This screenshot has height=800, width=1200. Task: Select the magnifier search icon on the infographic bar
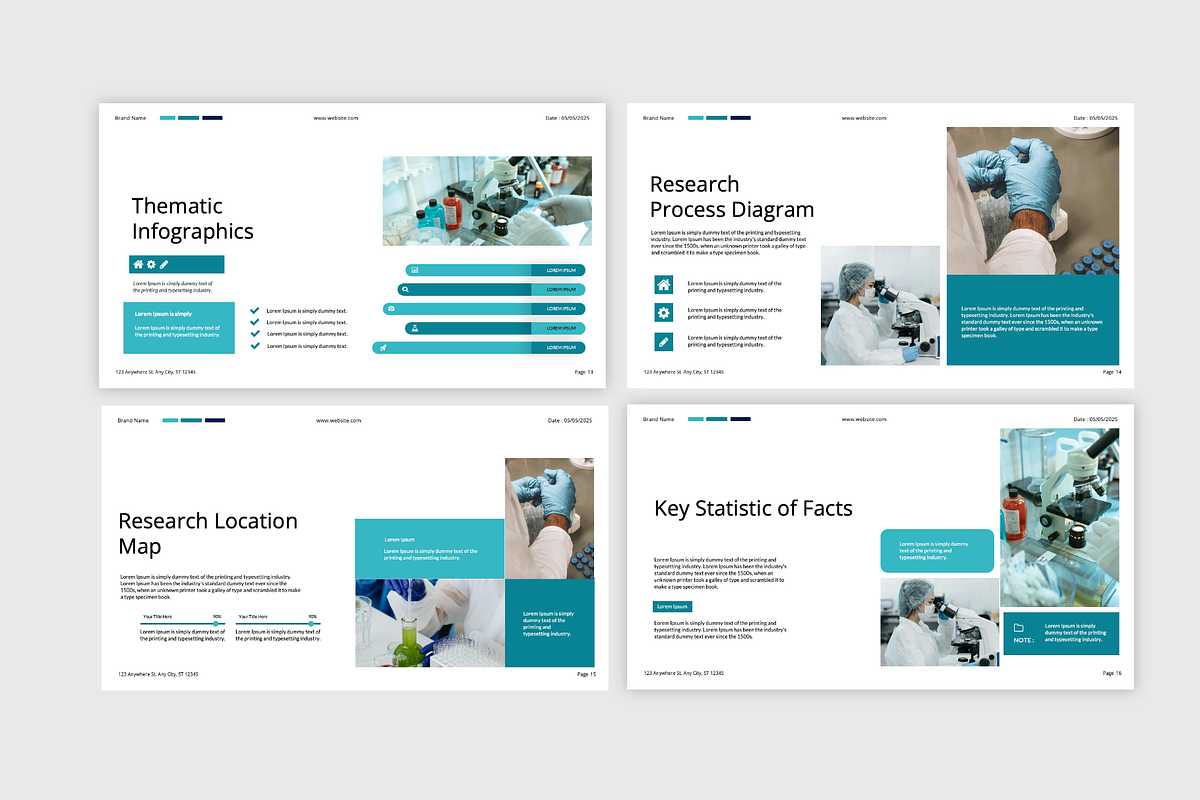405,289
